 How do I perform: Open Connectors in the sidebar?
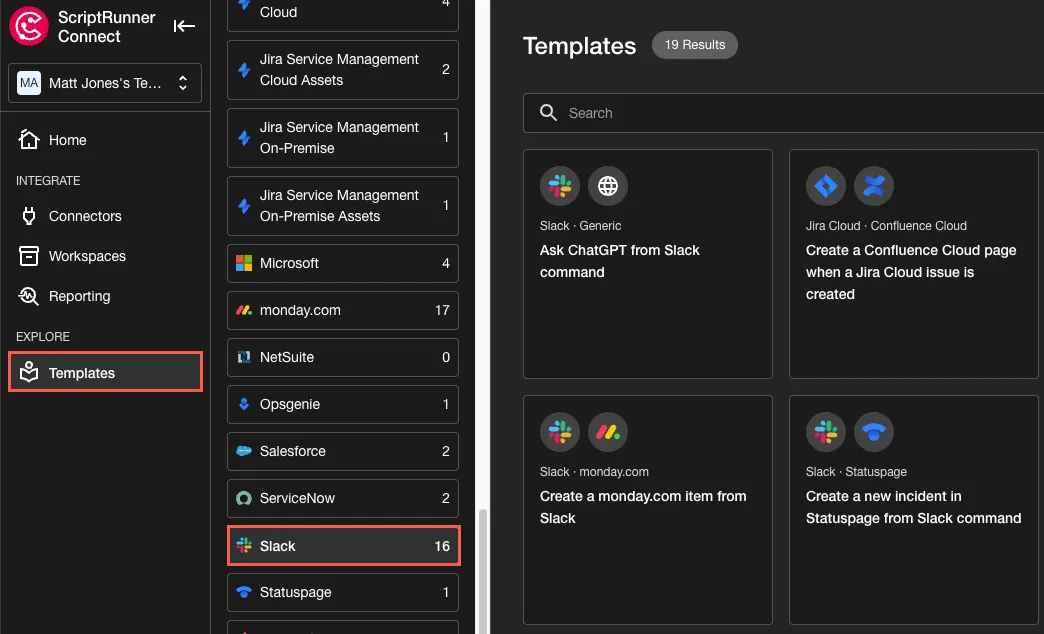105,216
